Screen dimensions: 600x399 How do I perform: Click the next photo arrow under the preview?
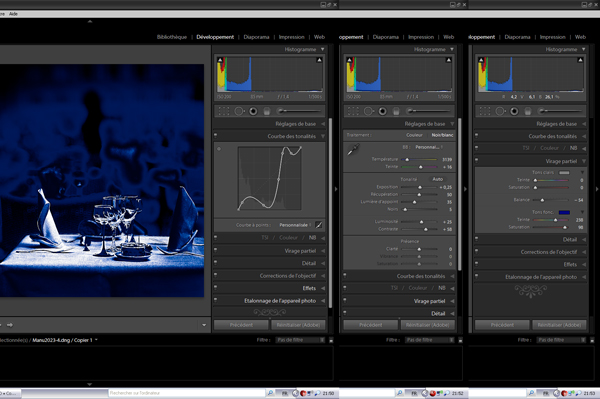[x=10, y=325]
